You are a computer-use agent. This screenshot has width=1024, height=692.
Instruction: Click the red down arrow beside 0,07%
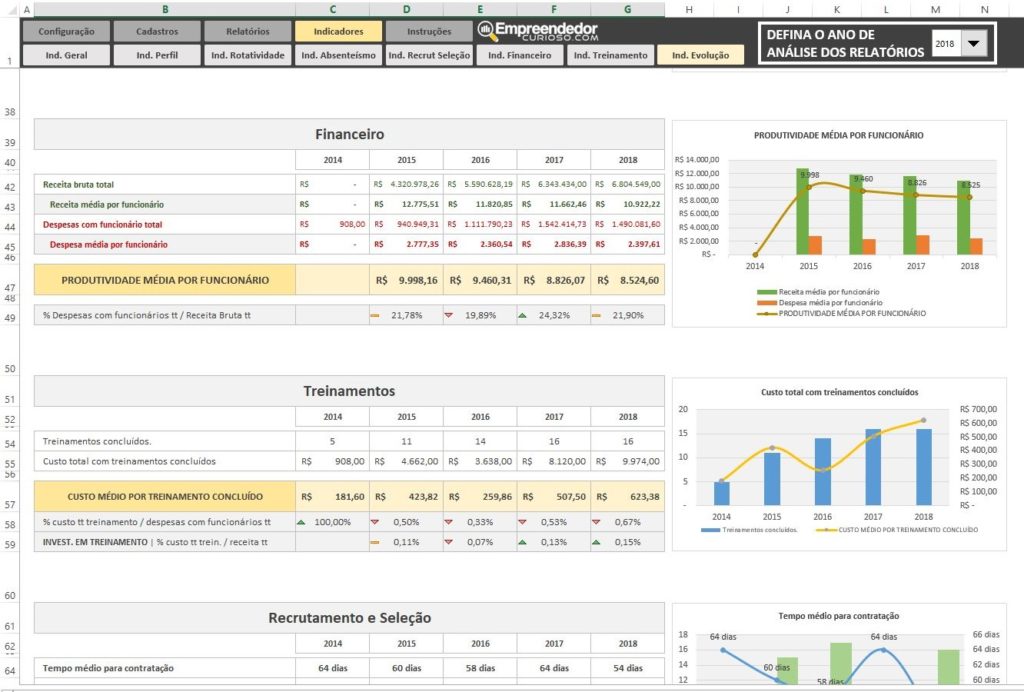click(x=449, y=542)
